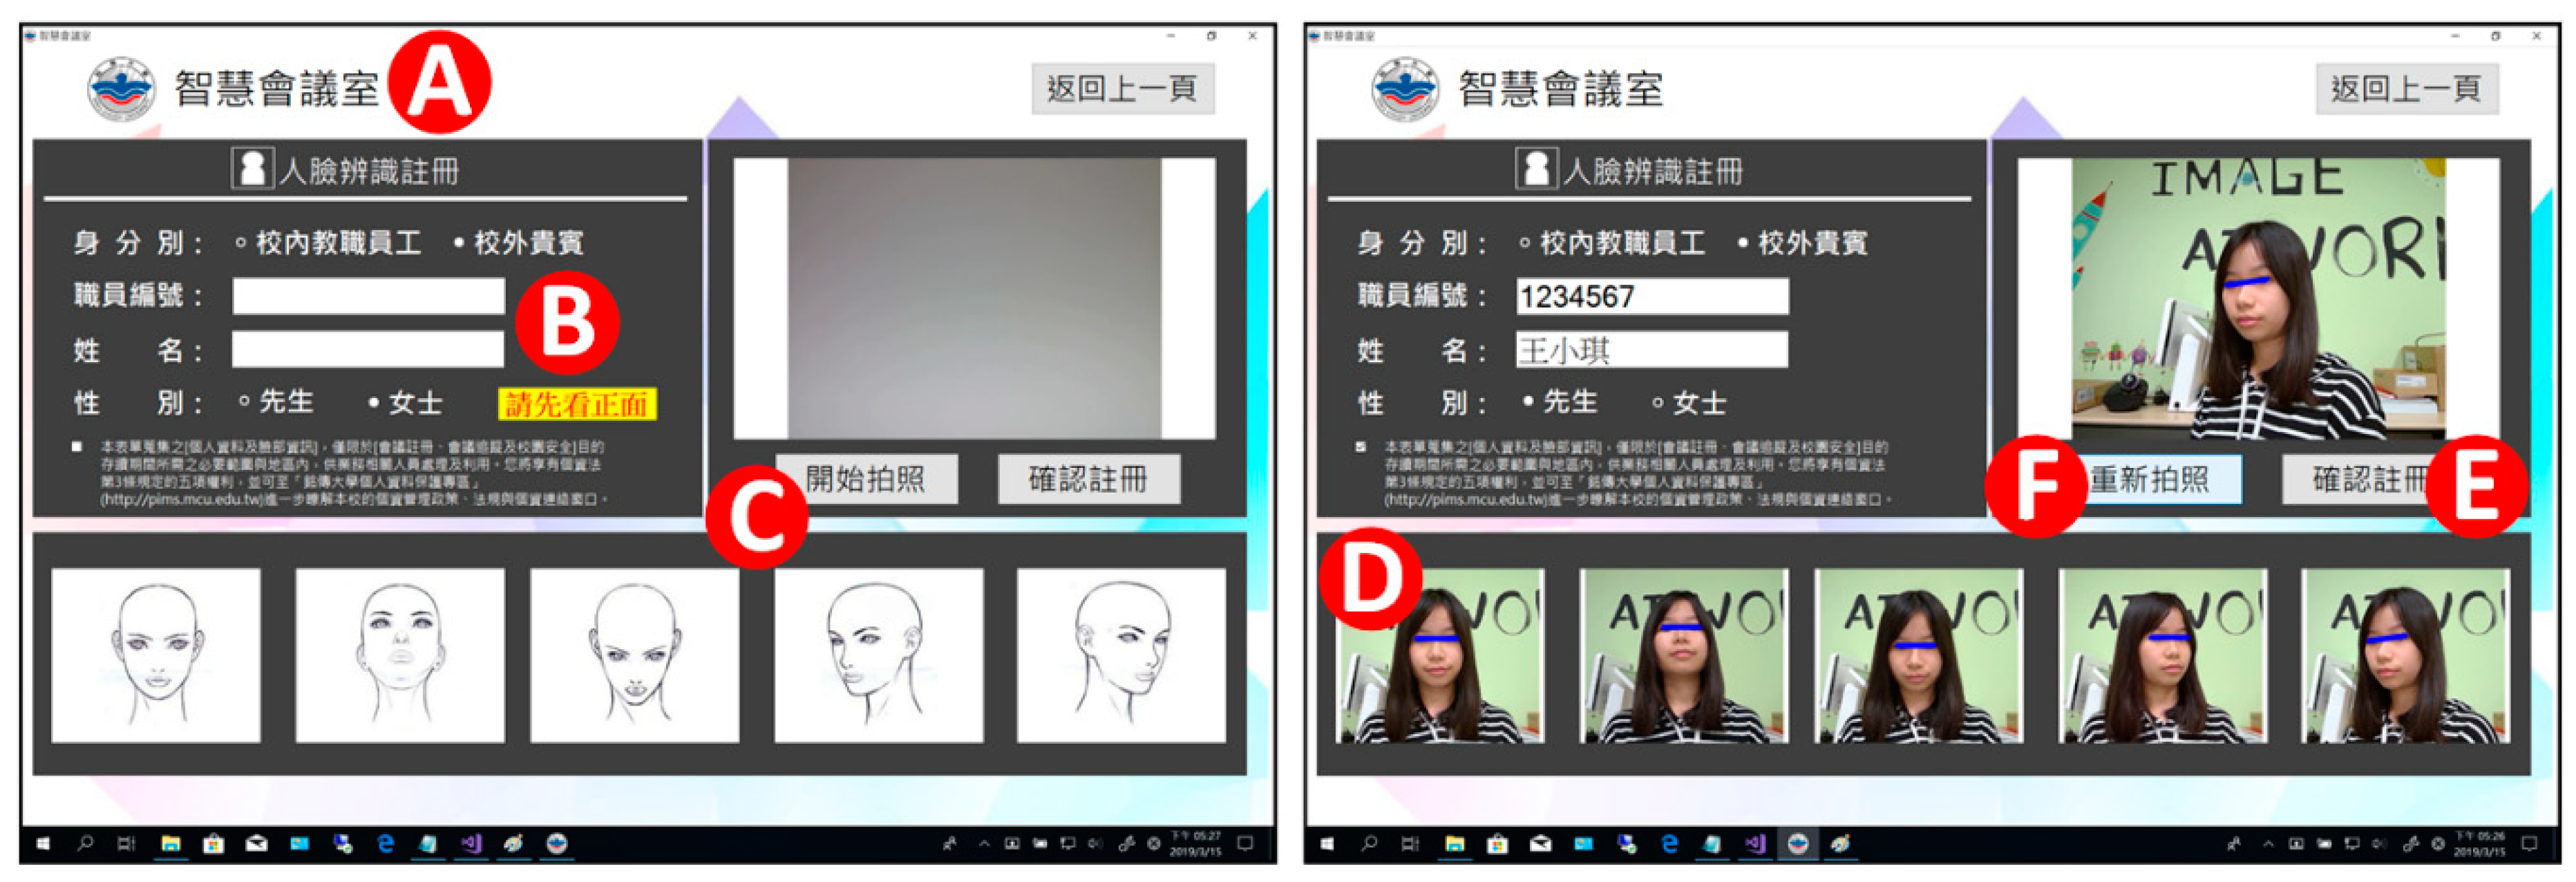Click the front-facing face sketch thumbnail
The width and height of the screenshot is (2576, 882).
[x=156, y=655]
